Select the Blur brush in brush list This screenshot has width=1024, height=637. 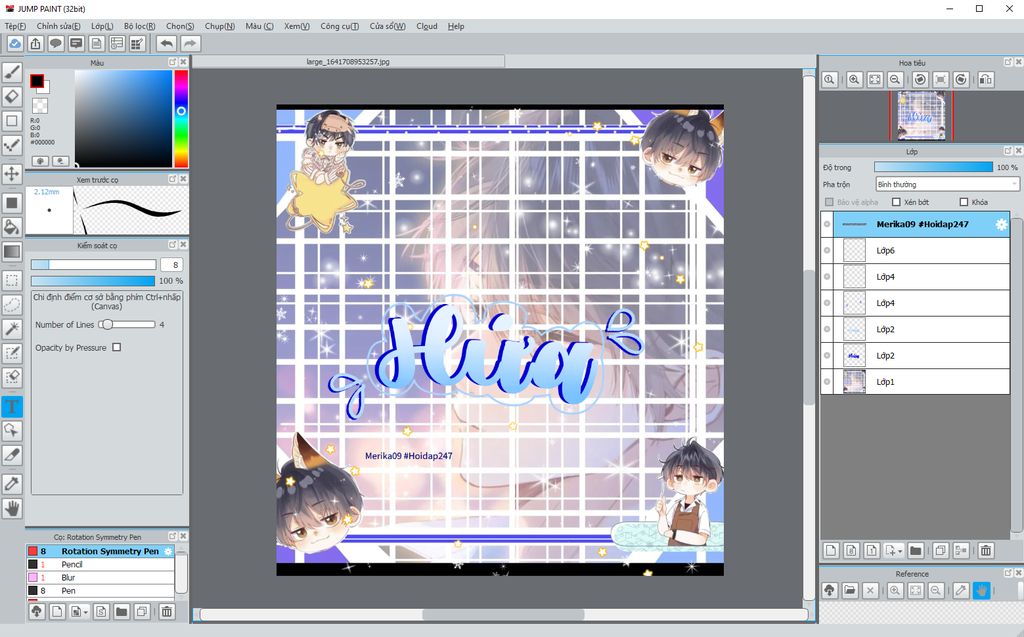(100, 578)
